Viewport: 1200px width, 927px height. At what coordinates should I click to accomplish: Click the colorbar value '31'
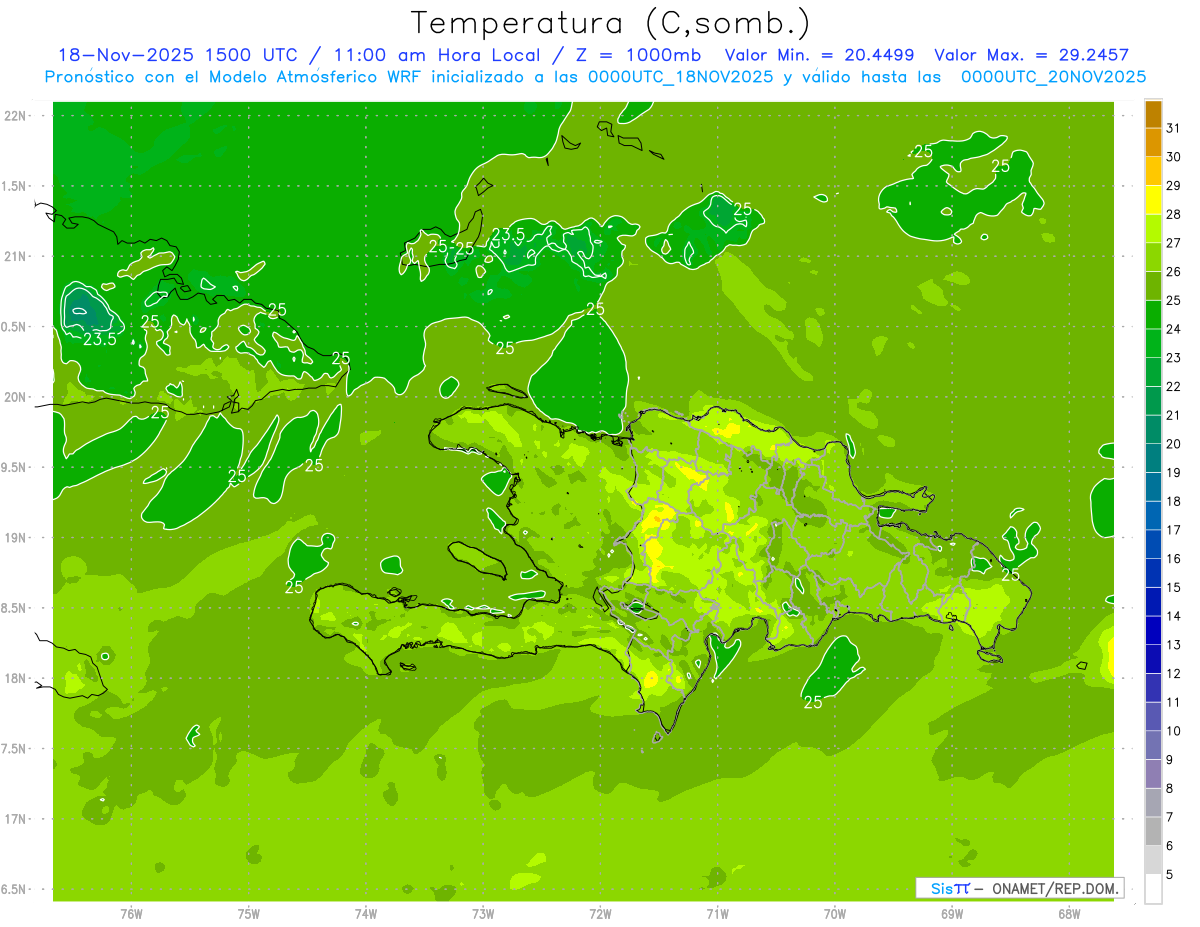pyautogui.click(x=1173, y=128)
